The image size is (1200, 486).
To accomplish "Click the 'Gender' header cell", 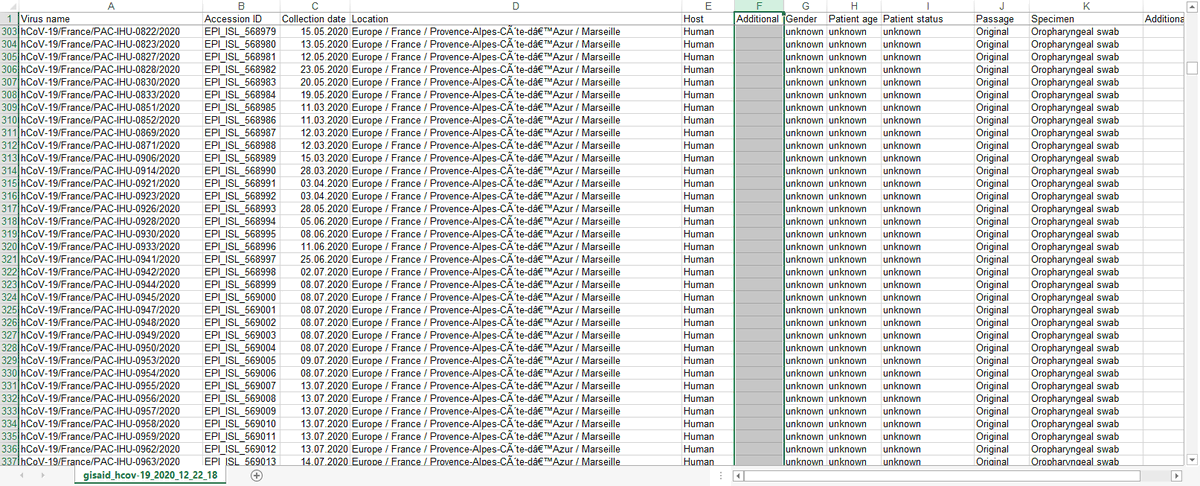I will pos(805,19).
